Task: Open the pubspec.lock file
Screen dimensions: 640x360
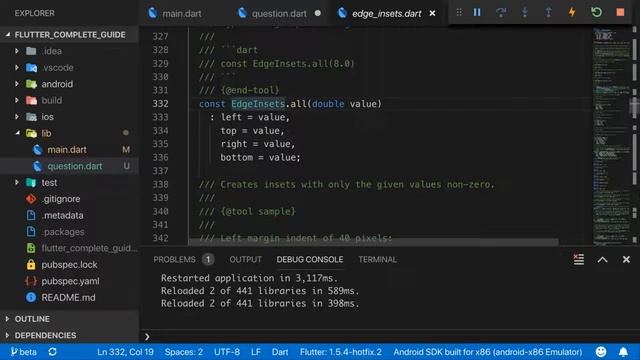Action: coord(69,264)
